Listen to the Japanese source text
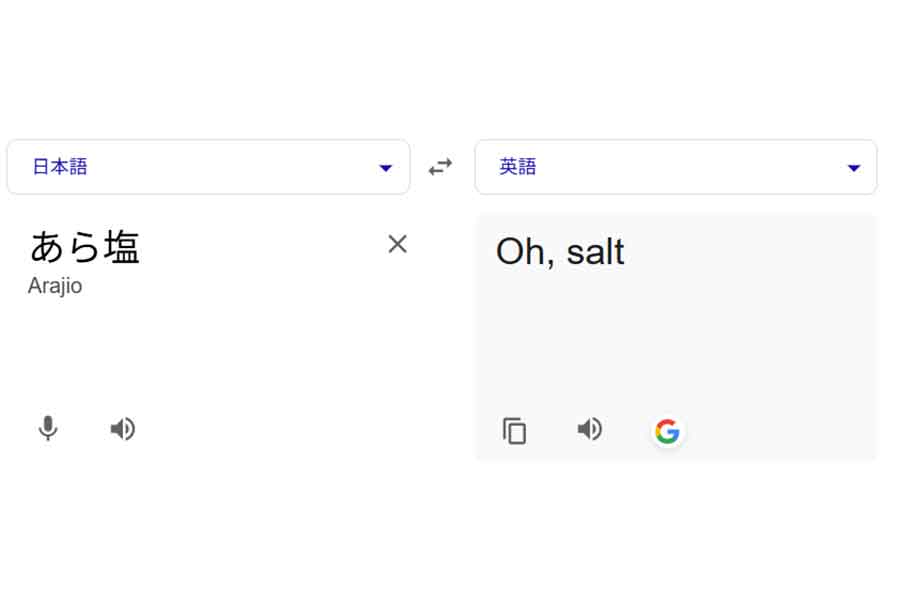 click(x=122, y=429)
